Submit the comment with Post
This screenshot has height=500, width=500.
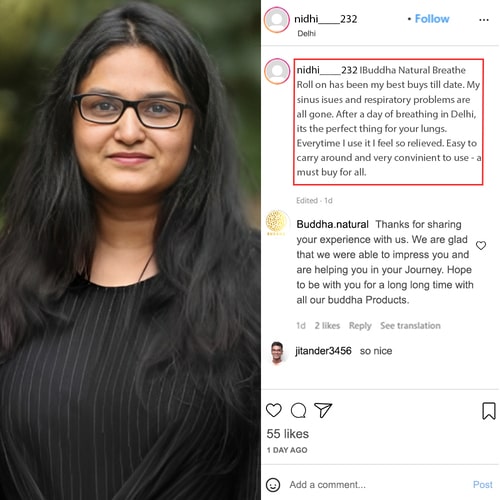pyautogui.click(x=482, y=484)
